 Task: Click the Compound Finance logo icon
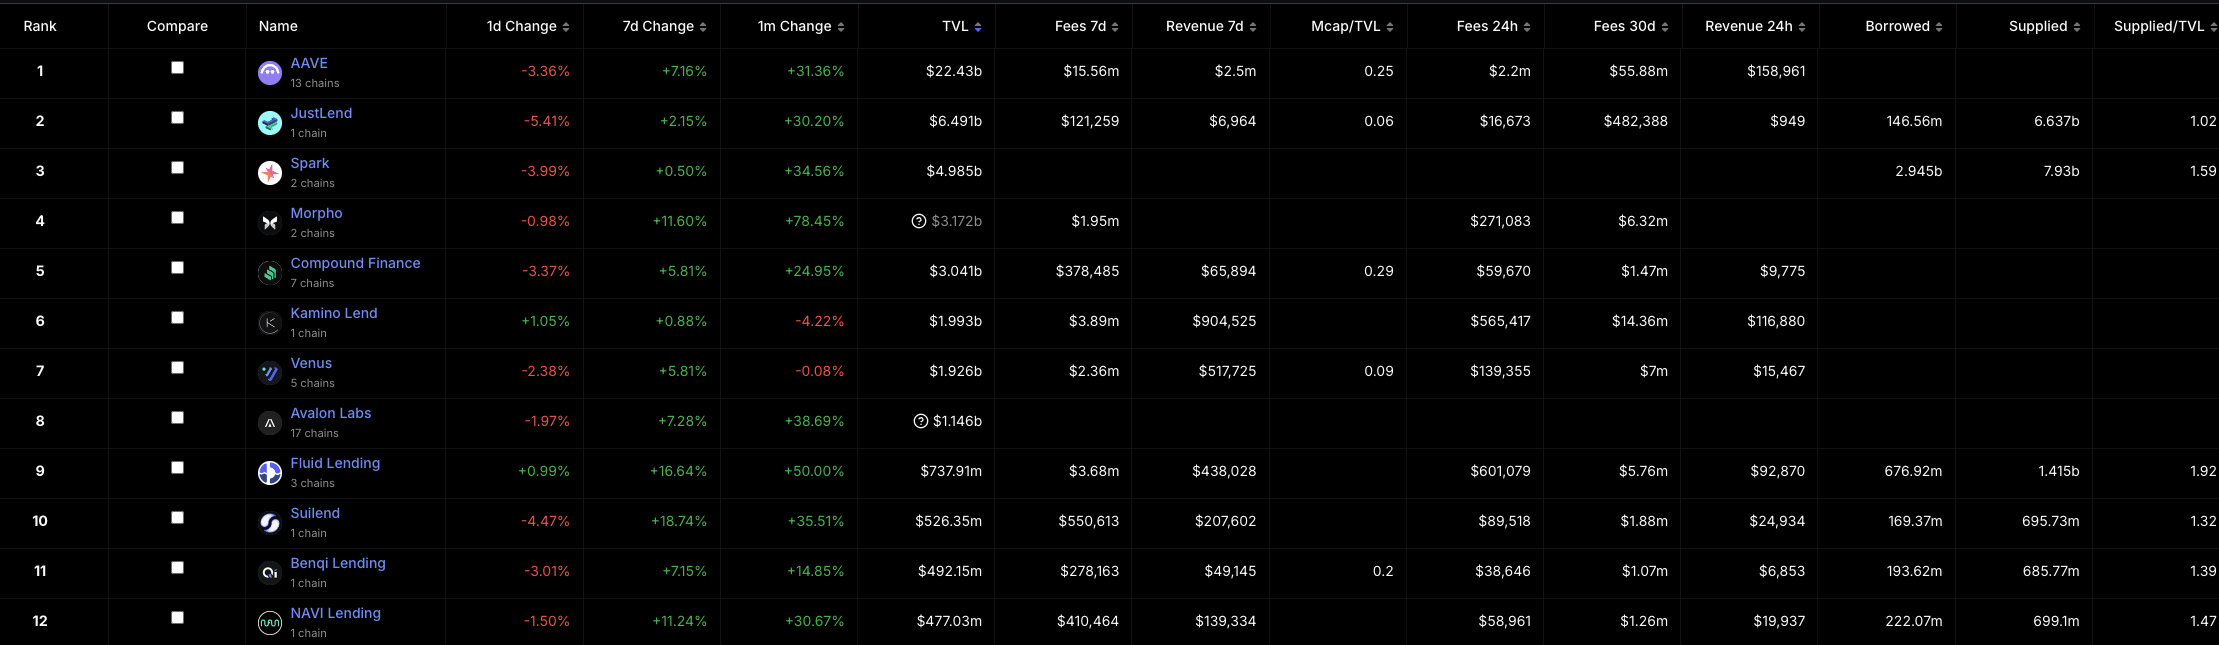tap(270, 273)
